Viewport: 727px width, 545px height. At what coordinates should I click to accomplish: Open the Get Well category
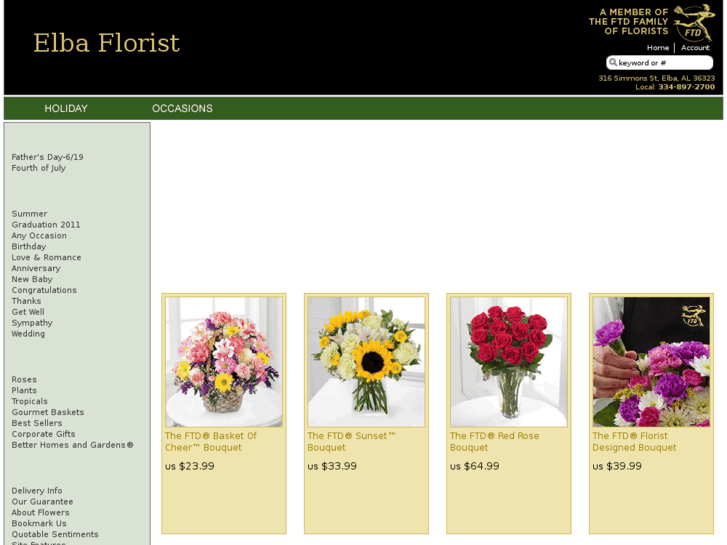click(28, 312)
